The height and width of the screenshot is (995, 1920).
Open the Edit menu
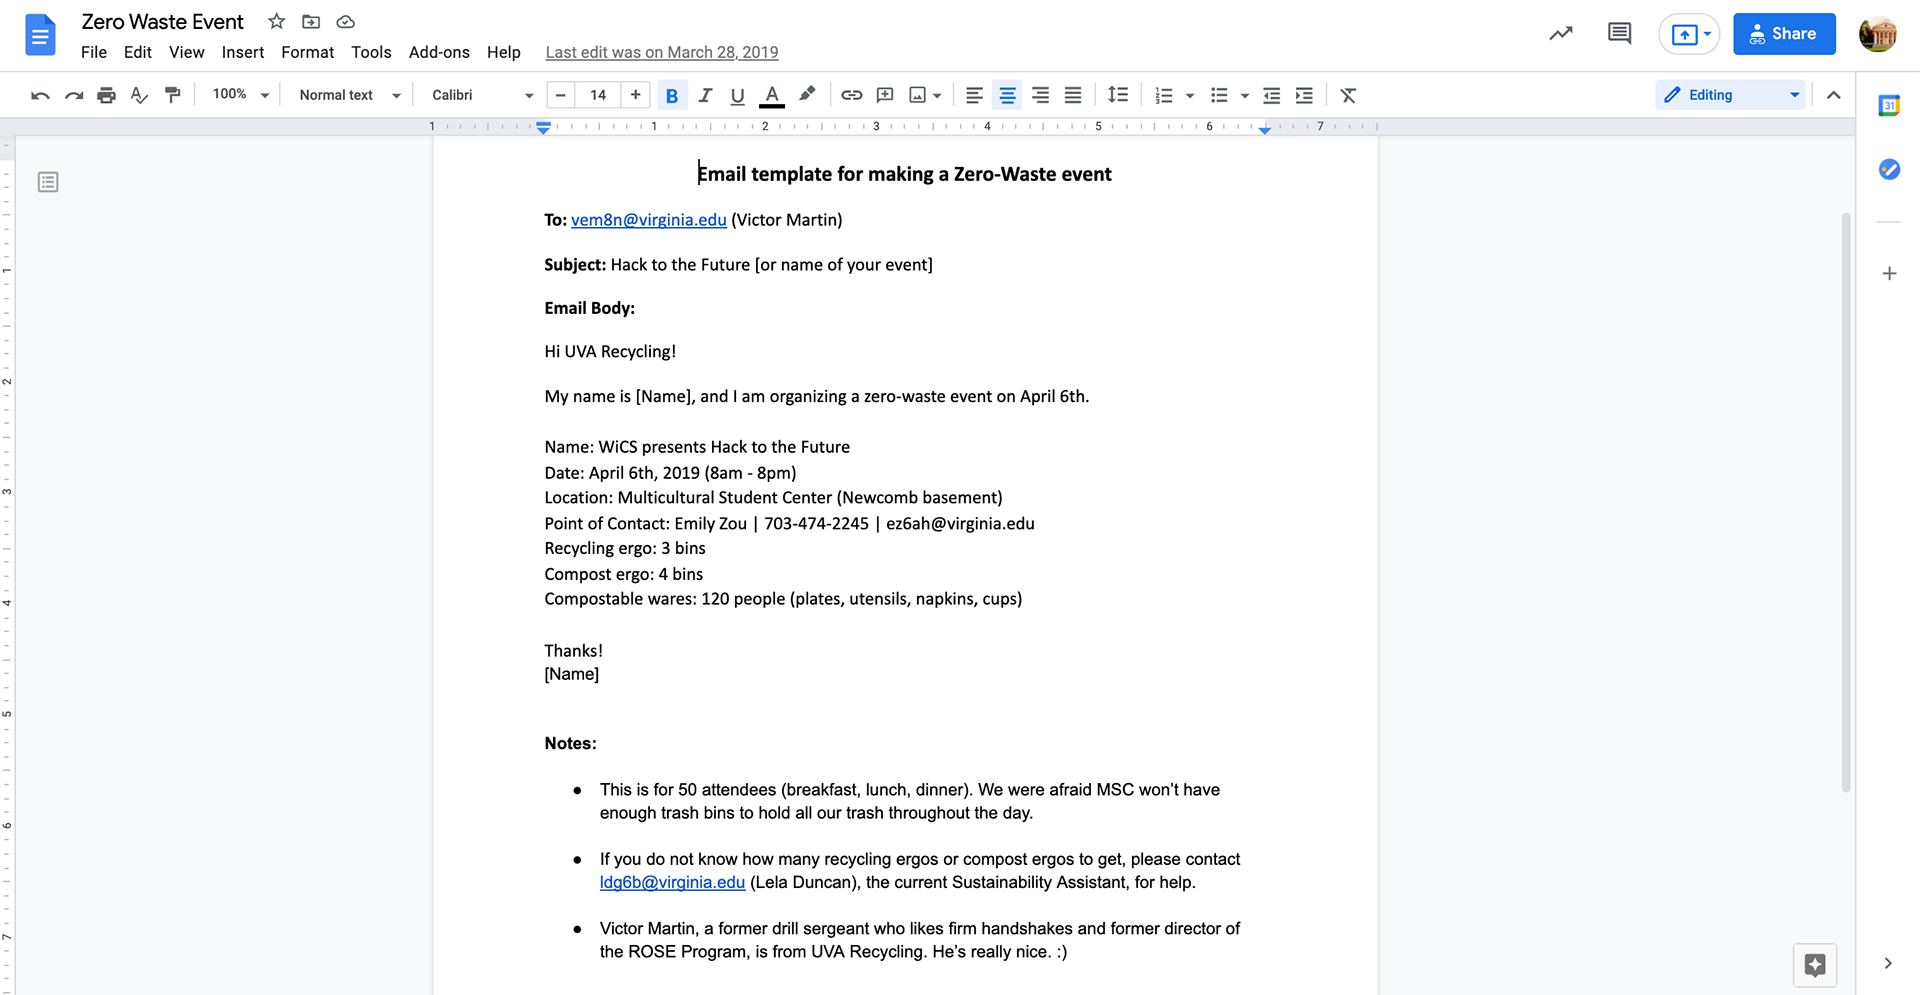tap(138, 52)
